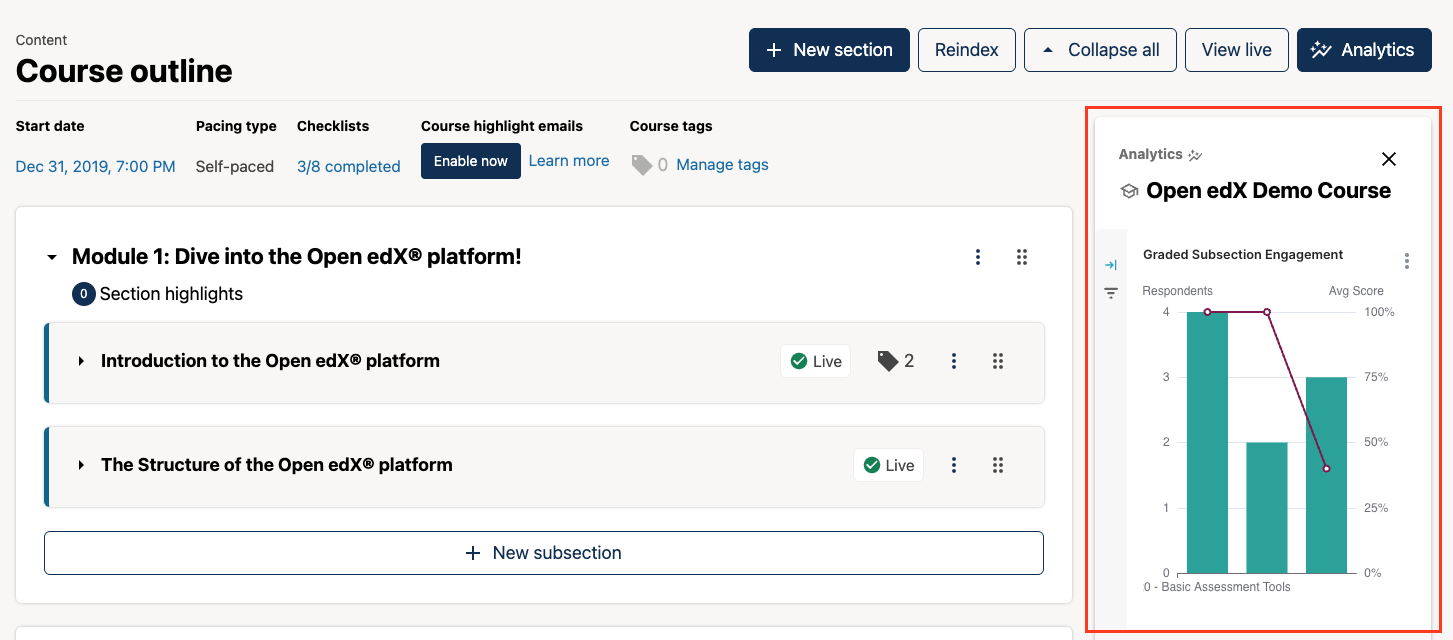Close the Analytics sidebar panel

pos(1389,159)
